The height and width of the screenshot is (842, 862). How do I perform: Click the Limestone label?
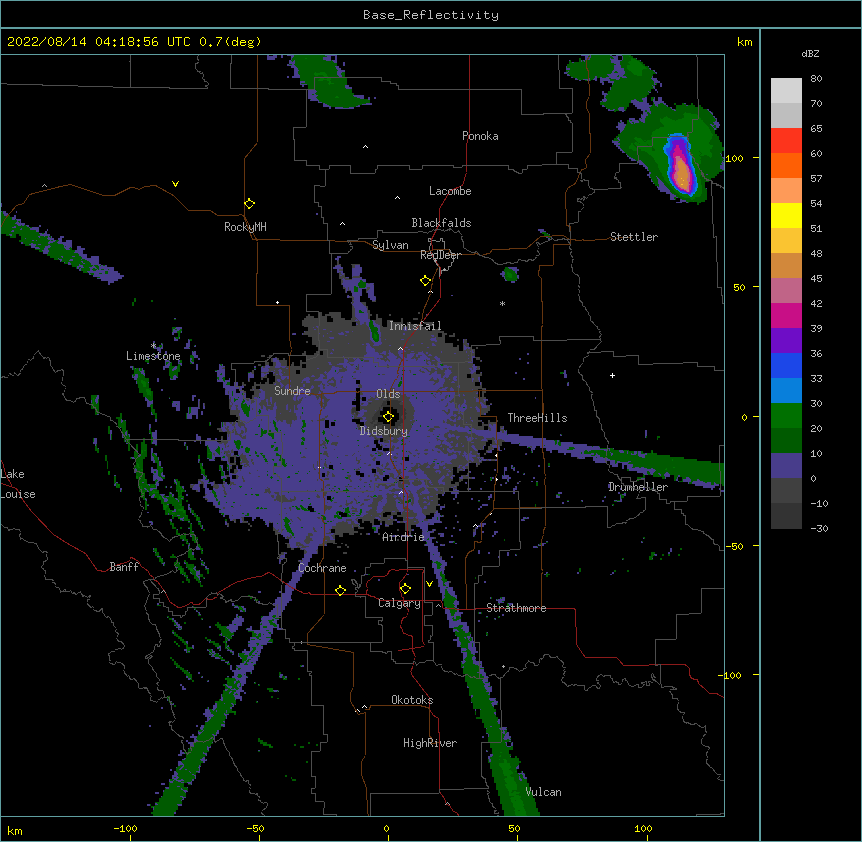pos(153,356)
